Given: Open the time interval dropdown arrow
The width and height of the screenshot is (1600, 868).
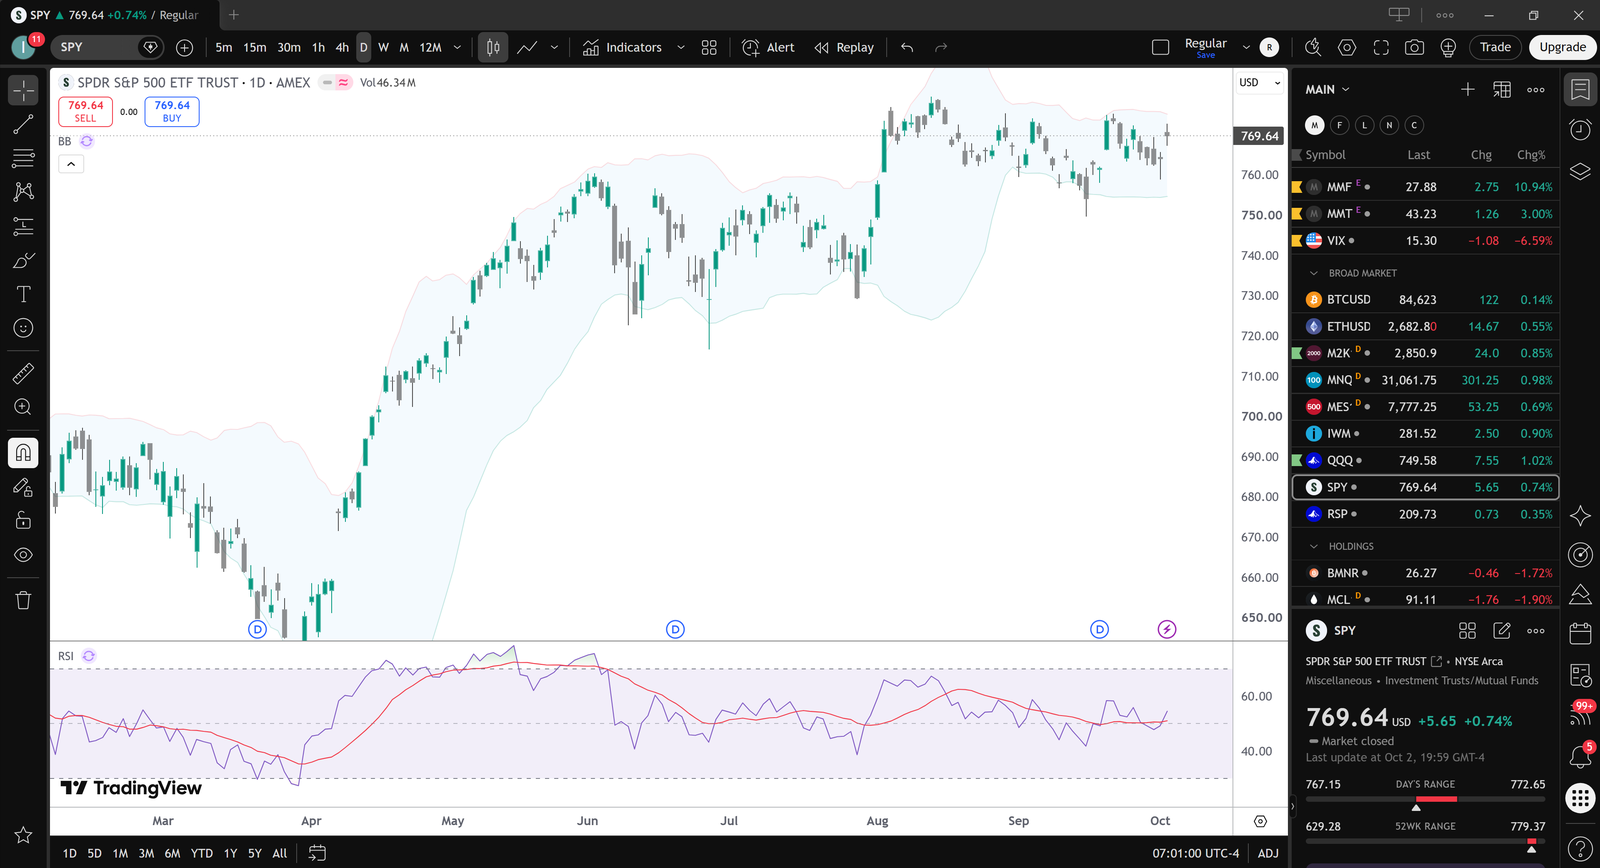Looking at the screenshot, I should click(x=458, y=47).
